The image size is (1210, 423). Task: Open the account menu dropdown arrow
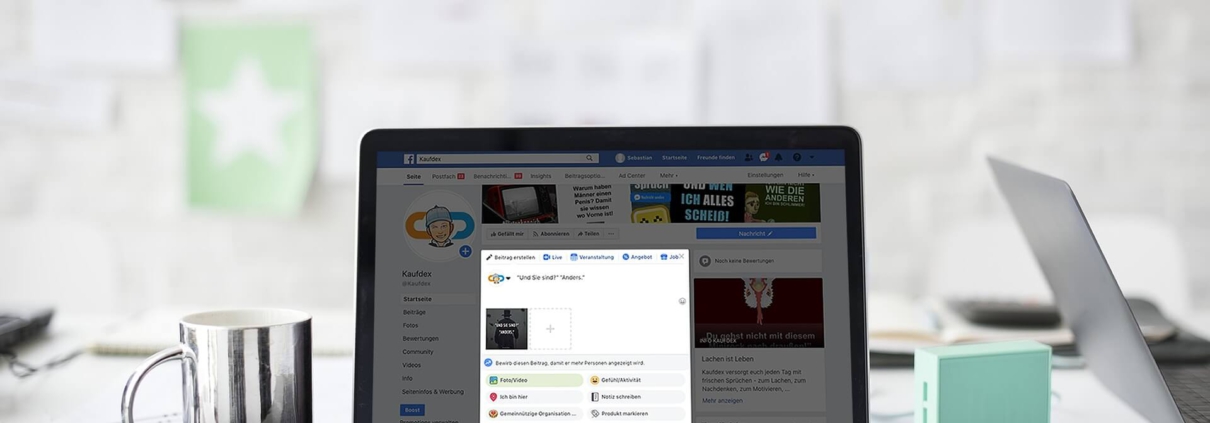812,157
